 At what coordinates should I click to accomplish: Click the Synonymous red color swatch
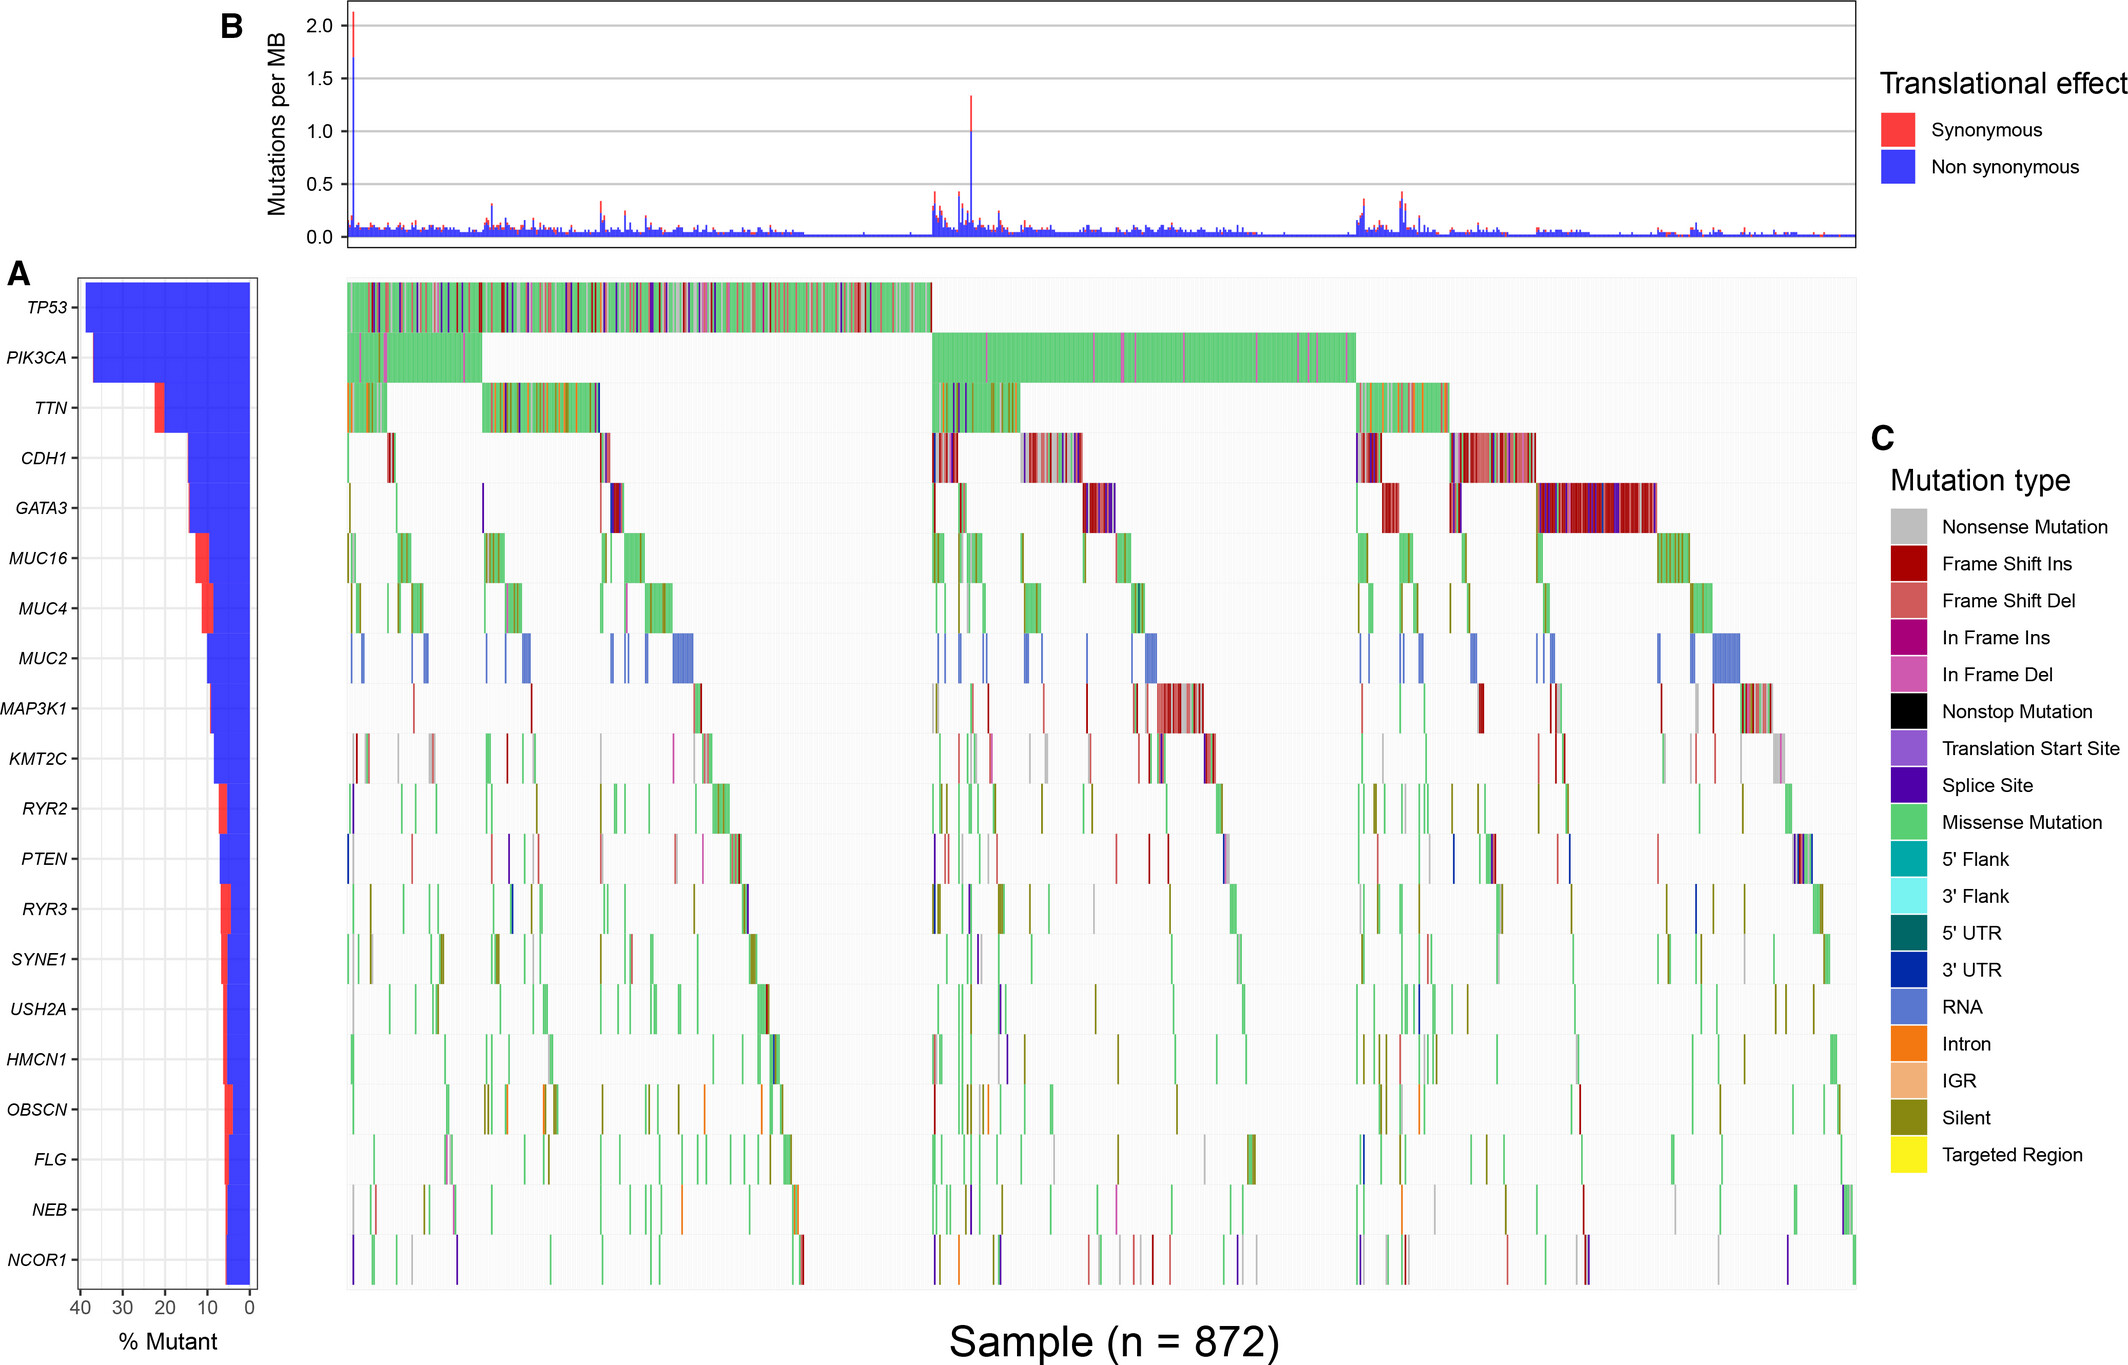pyautogui.click(x=1897, y=130)
